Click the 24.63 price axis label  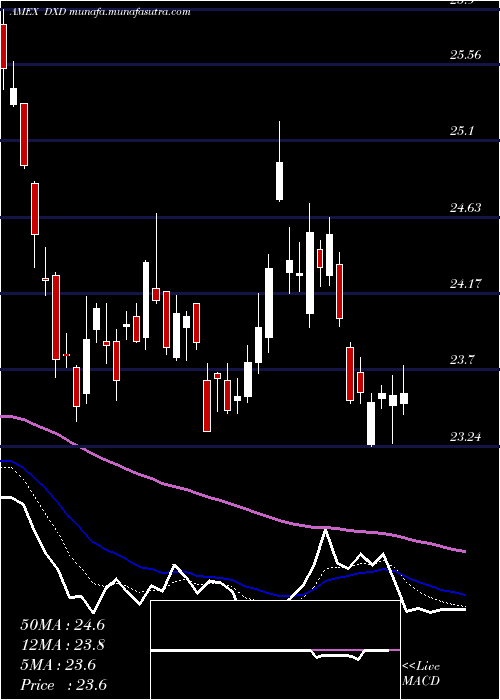(466, 207)
